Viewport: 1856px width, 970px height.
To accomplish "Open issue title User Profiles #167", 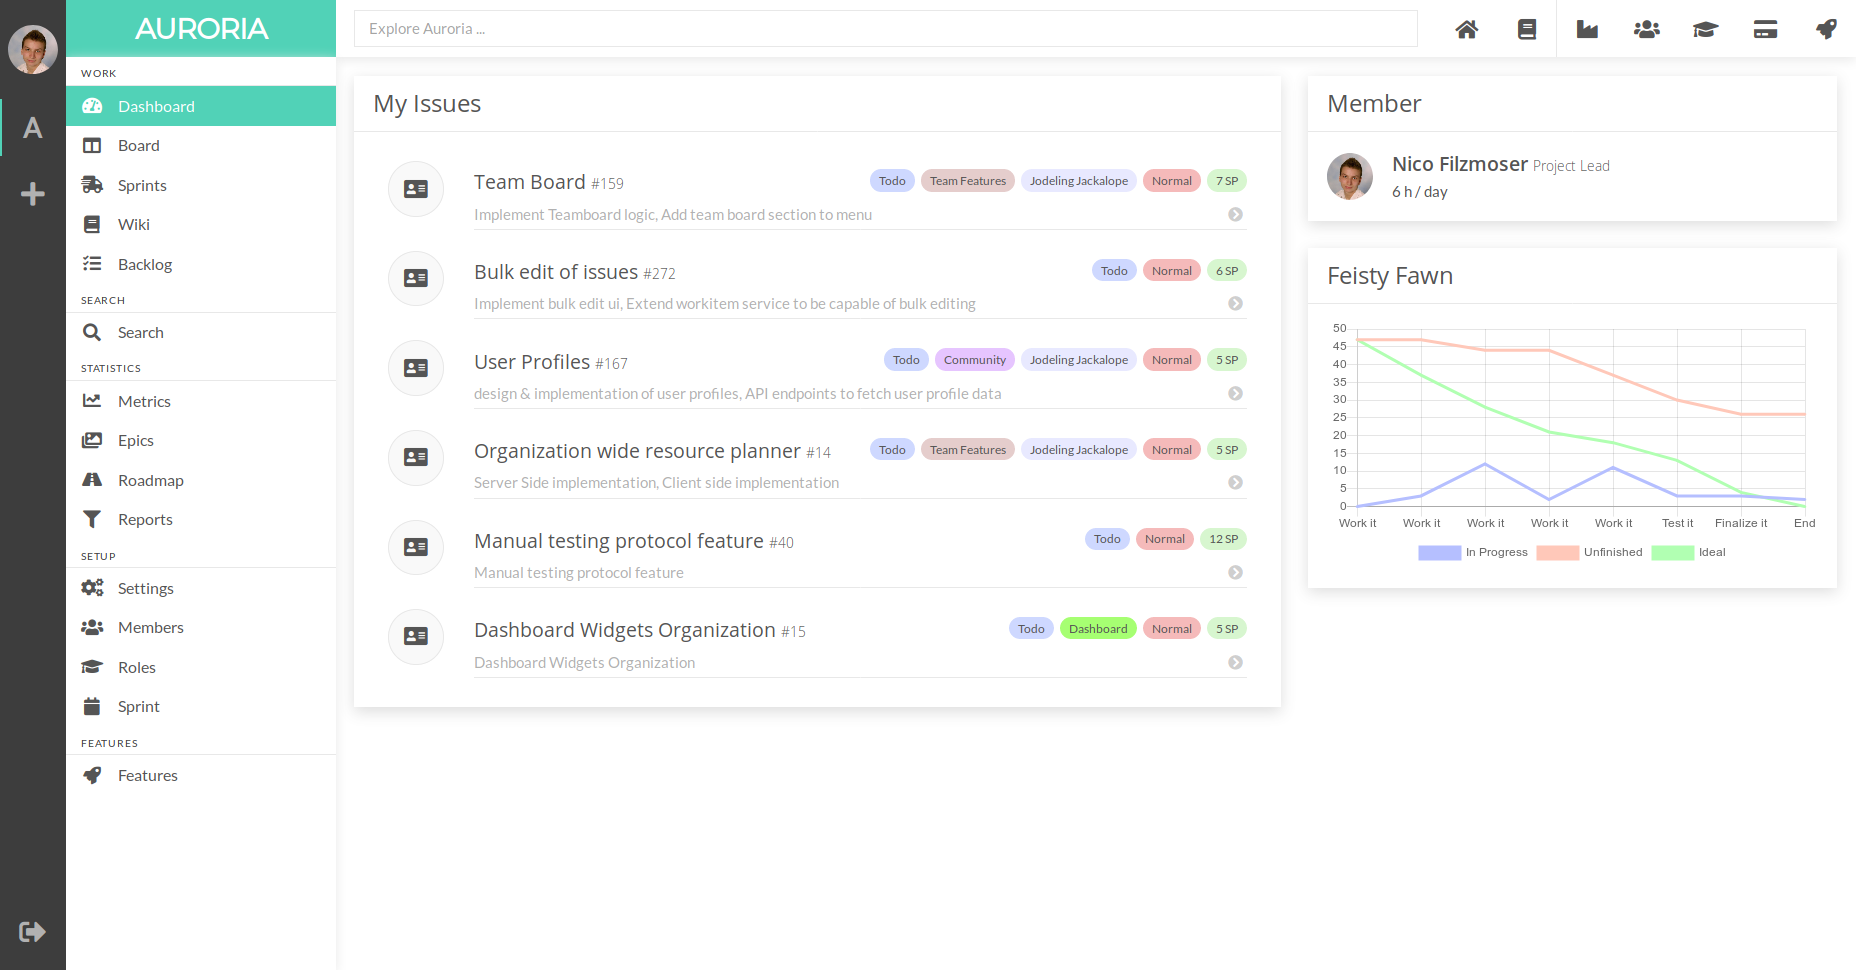I will click(550, 362).
